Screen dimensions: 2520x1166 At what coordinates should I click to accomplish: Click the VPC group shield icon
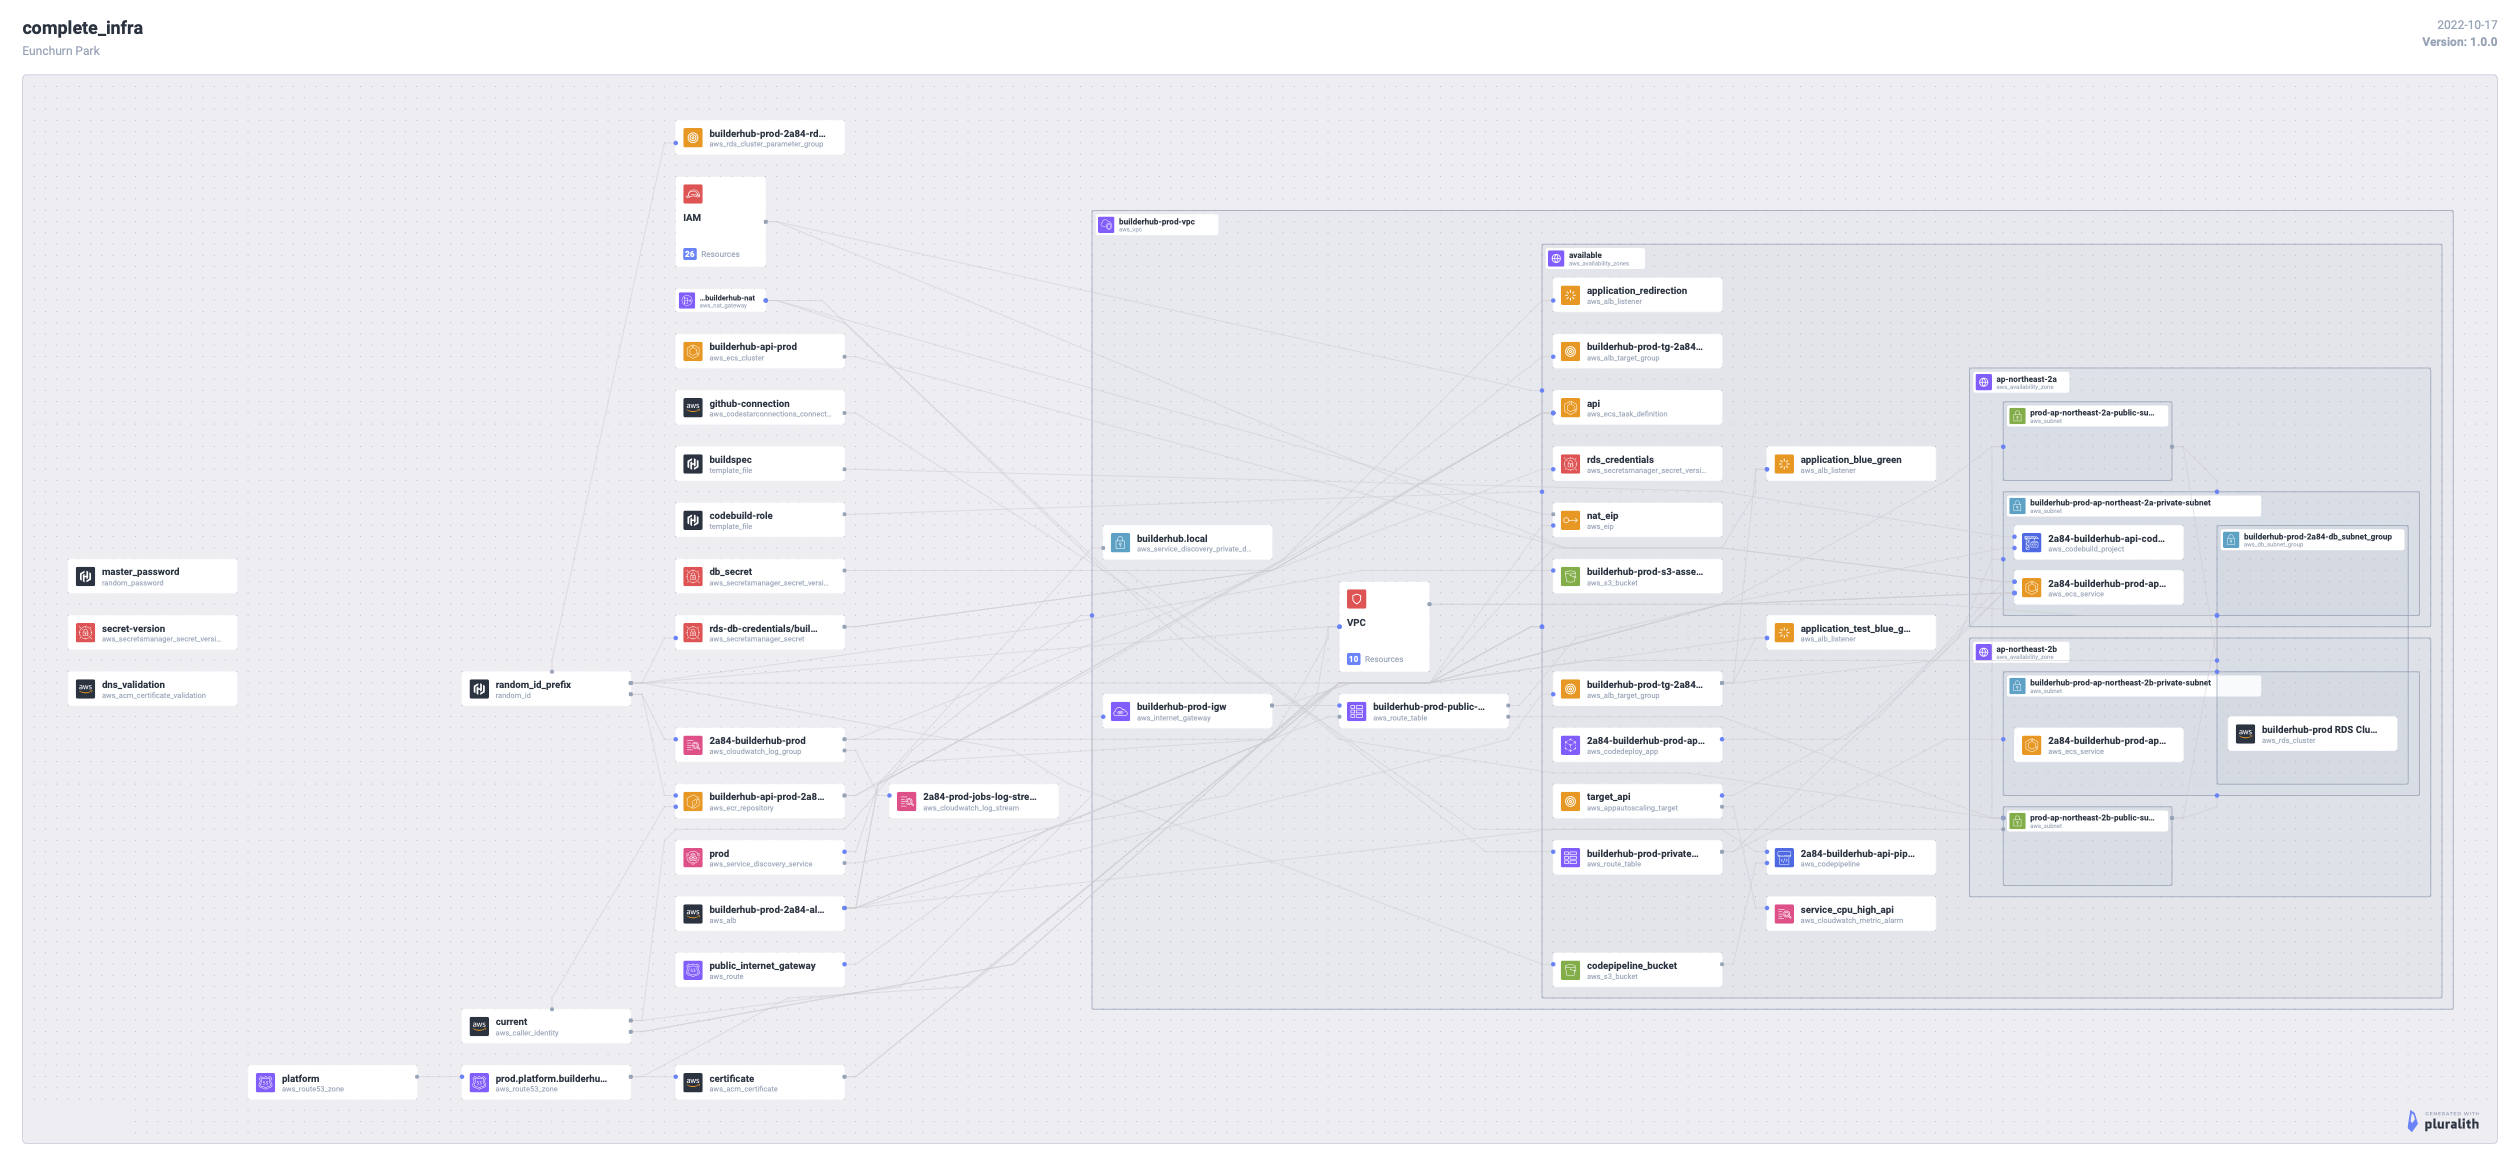tap(1356, 599)
